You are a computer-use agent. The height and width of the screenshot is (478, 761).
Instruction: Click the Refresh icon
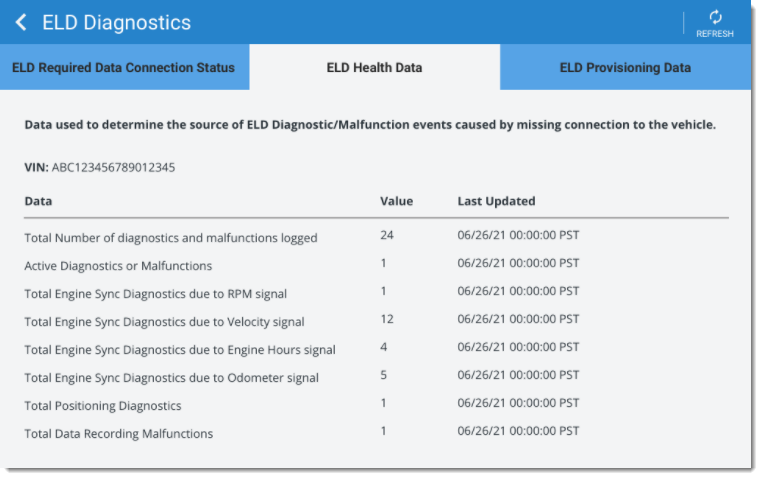point(715,17)
